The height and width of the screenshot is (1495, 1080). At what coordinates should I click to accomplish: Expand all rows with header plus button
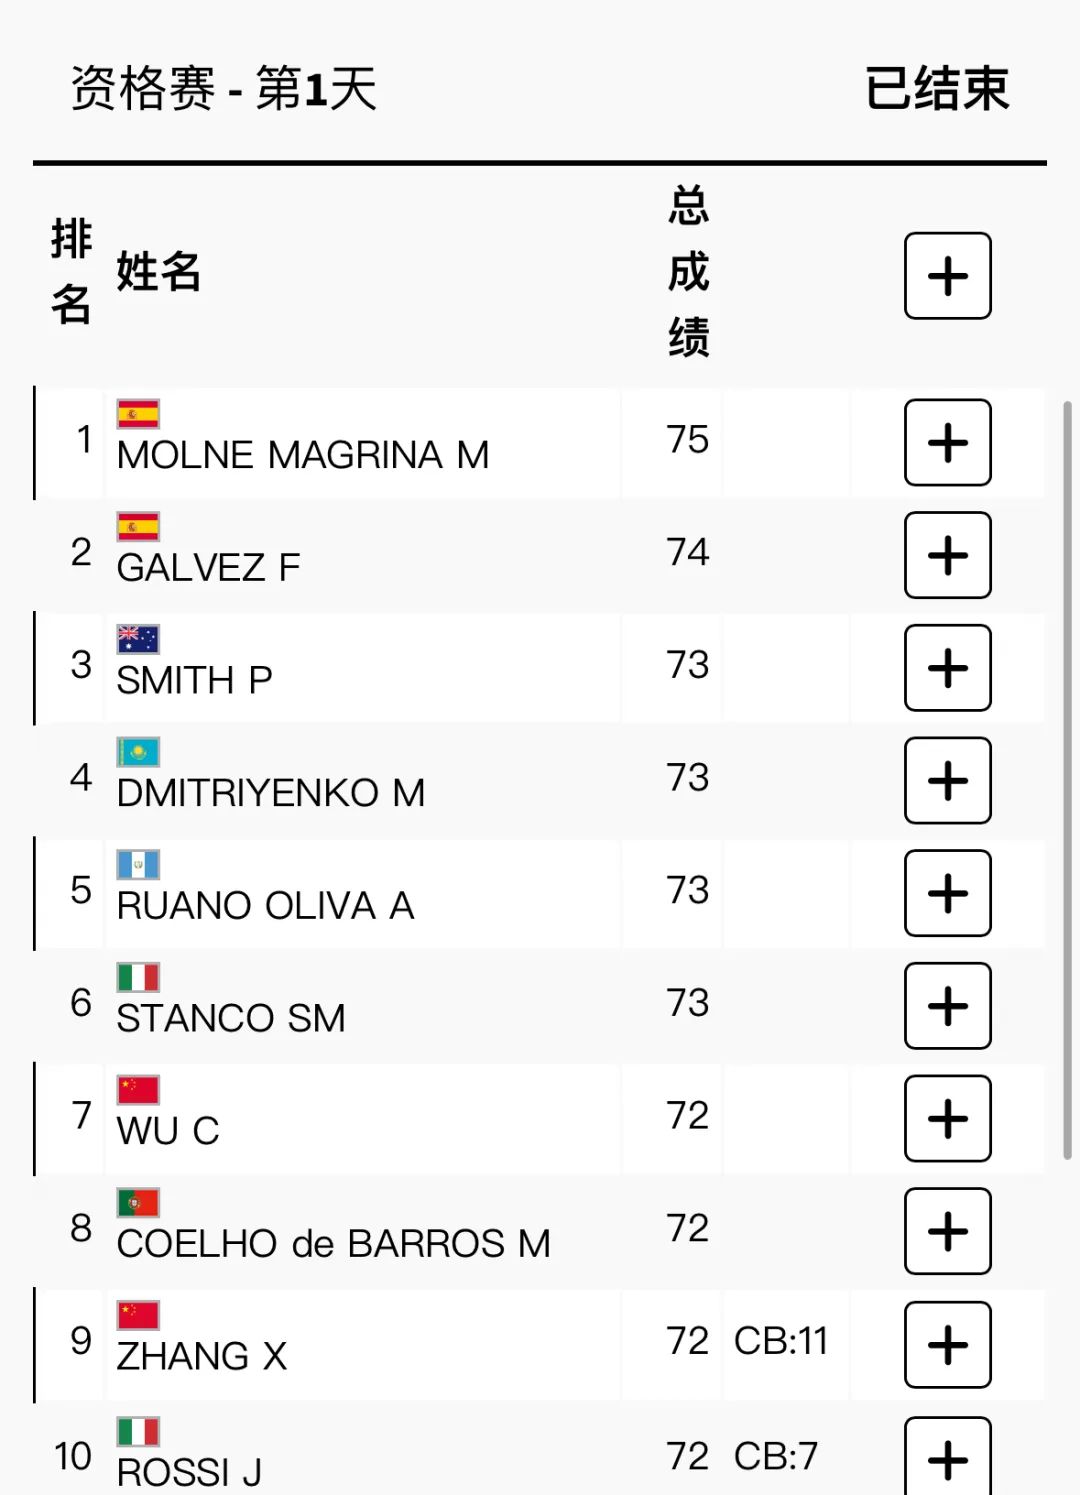947,276
